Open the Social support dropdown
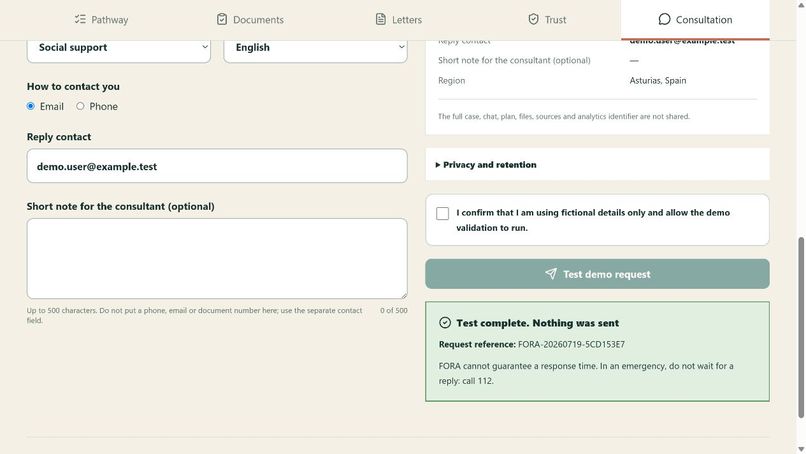Screen dimensions: 806x454 click(x=119, y=47)
